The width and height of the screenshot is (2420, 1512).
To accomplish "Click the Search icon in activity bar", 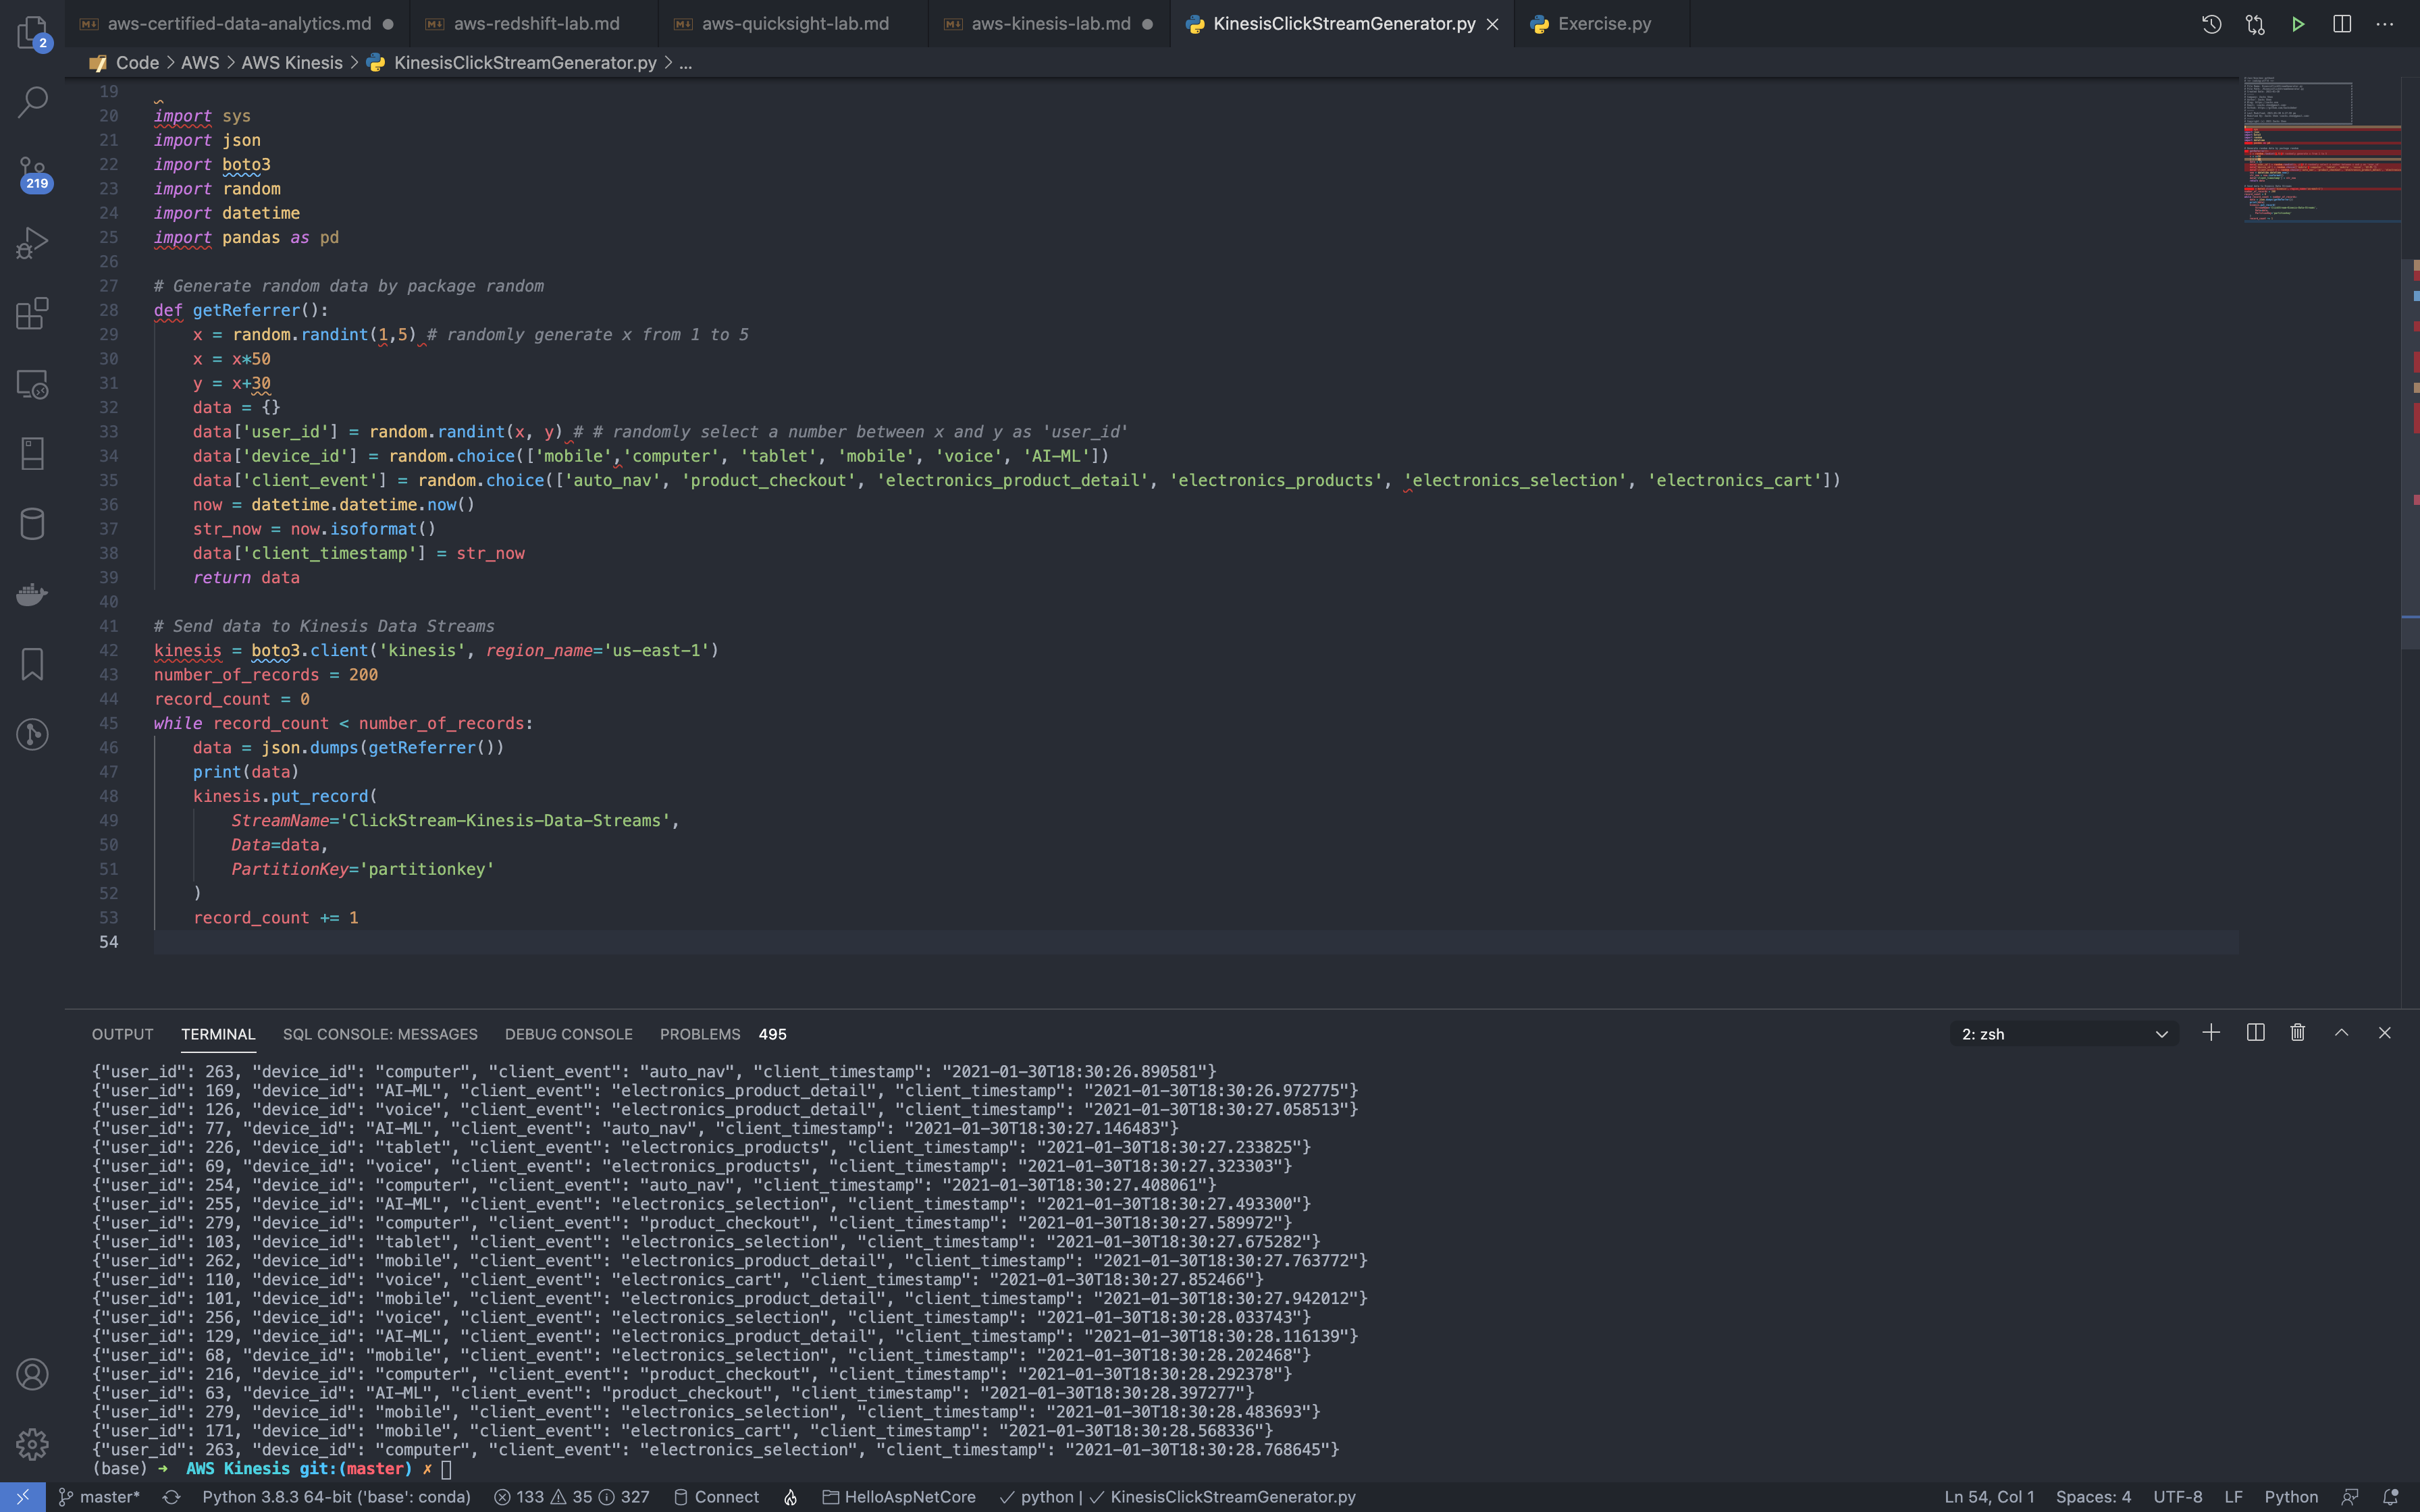I will (32, 101).
